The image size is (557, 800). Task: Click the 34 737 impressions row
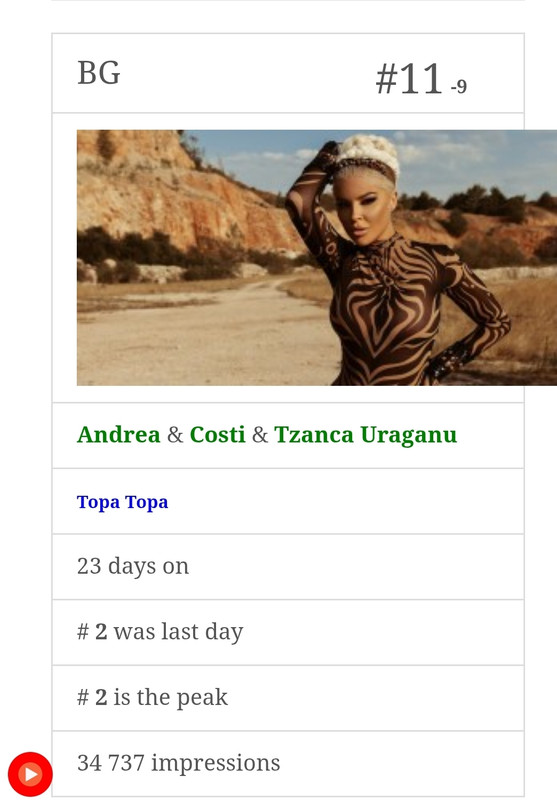(x=288, y=763)
